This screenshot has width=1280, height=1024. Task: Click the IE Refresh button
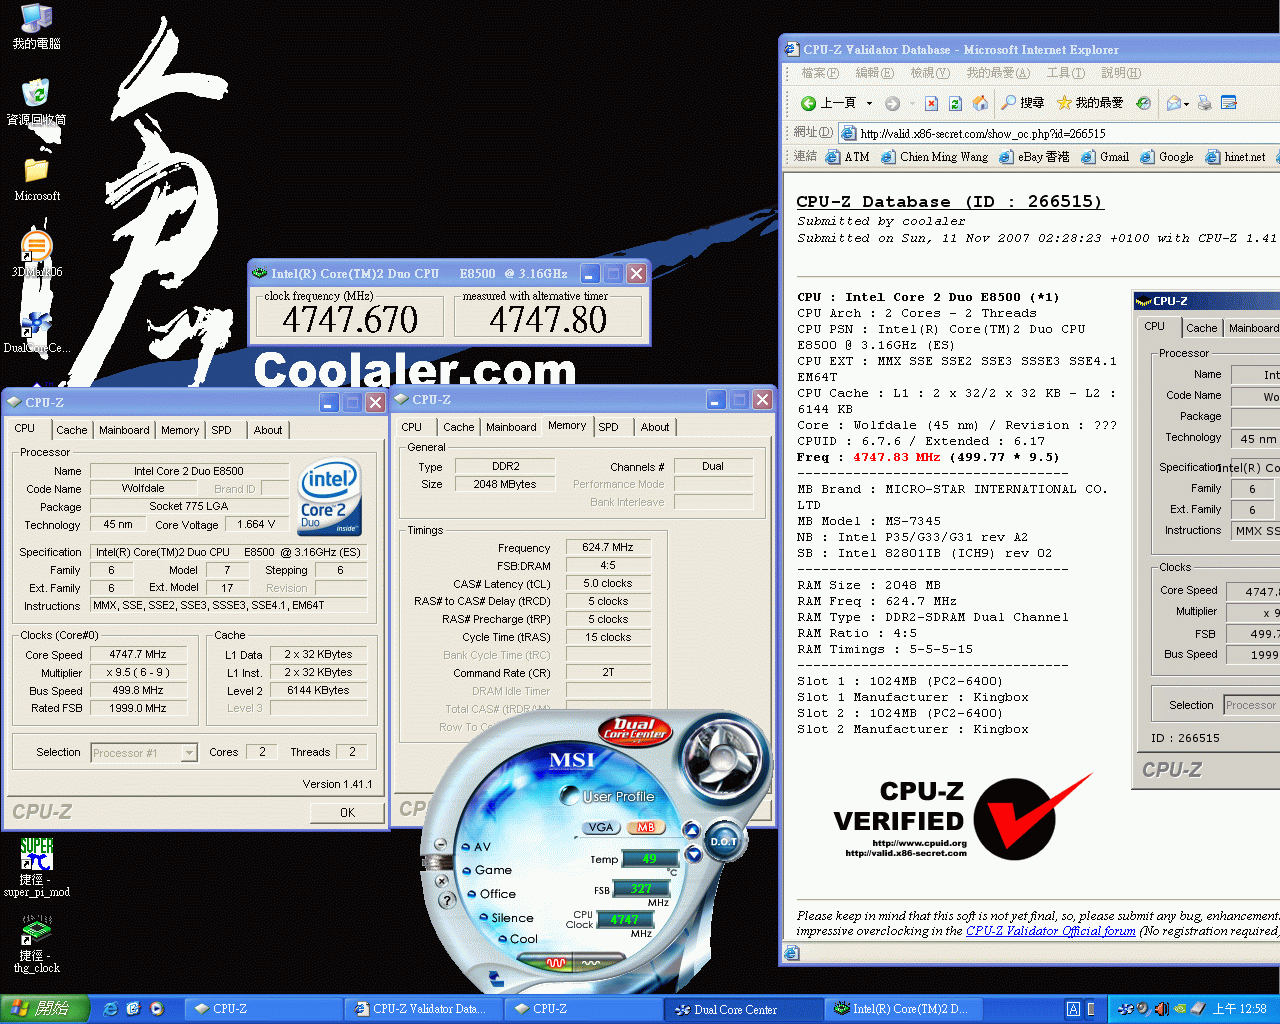[955, 103]
